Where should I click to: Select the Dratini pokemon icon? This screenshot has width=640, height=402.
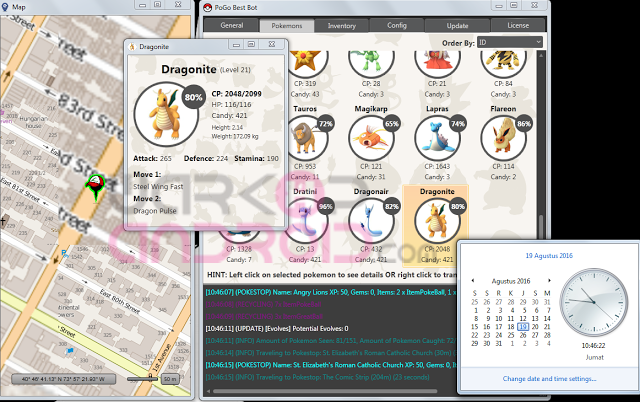pos(305,221)
